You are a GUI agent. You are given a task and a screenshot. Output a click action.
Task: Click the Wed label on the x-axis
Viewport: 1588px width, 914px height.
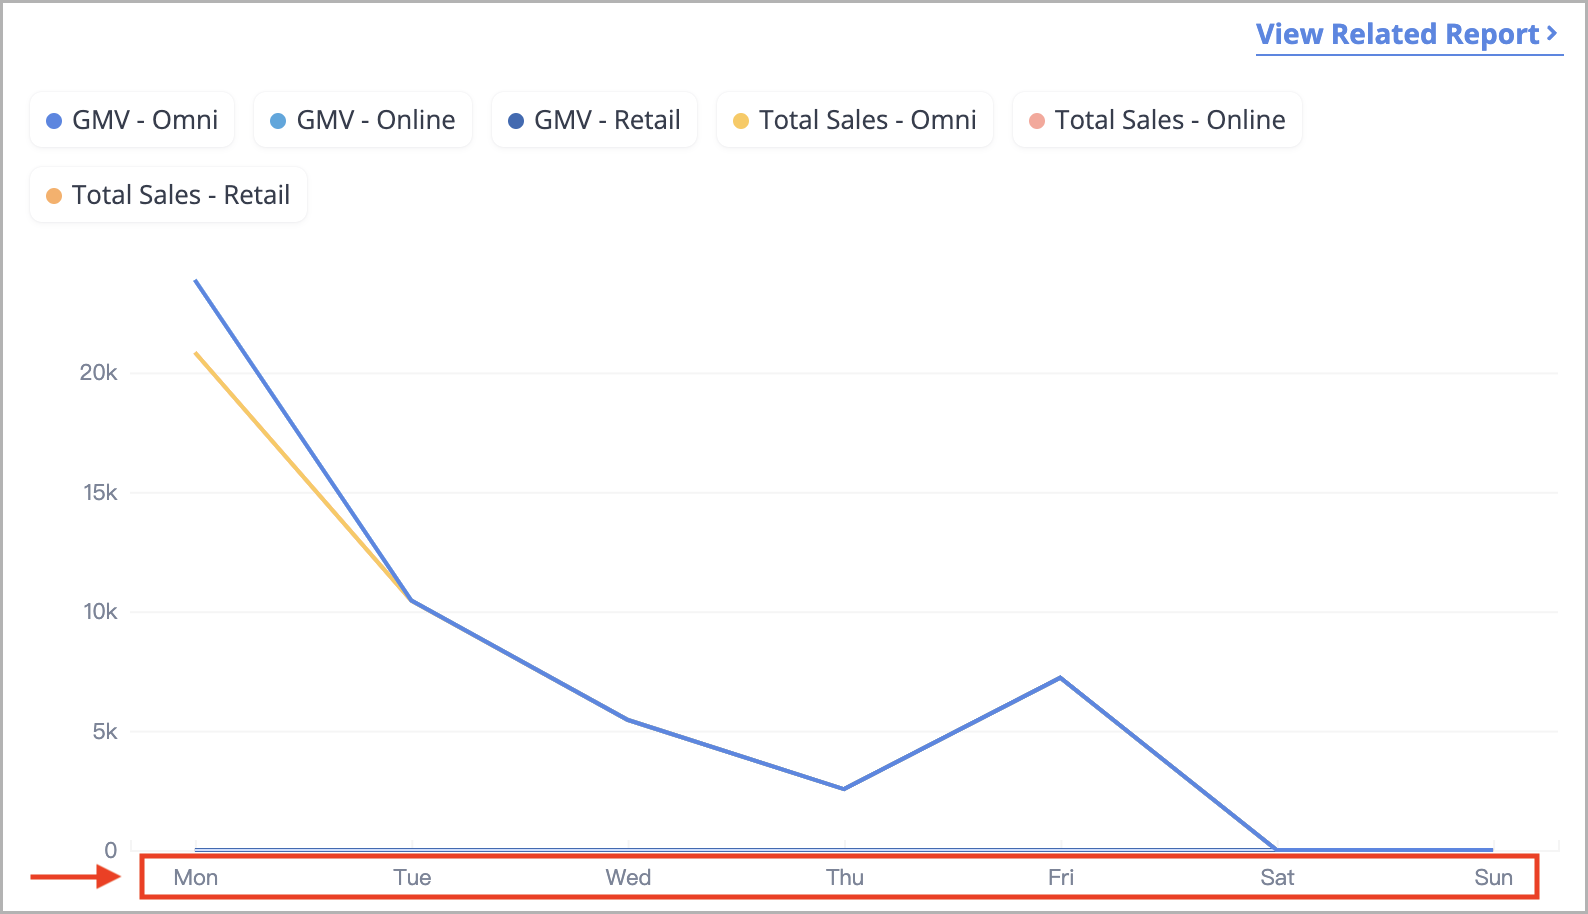[x=628, y=878]
